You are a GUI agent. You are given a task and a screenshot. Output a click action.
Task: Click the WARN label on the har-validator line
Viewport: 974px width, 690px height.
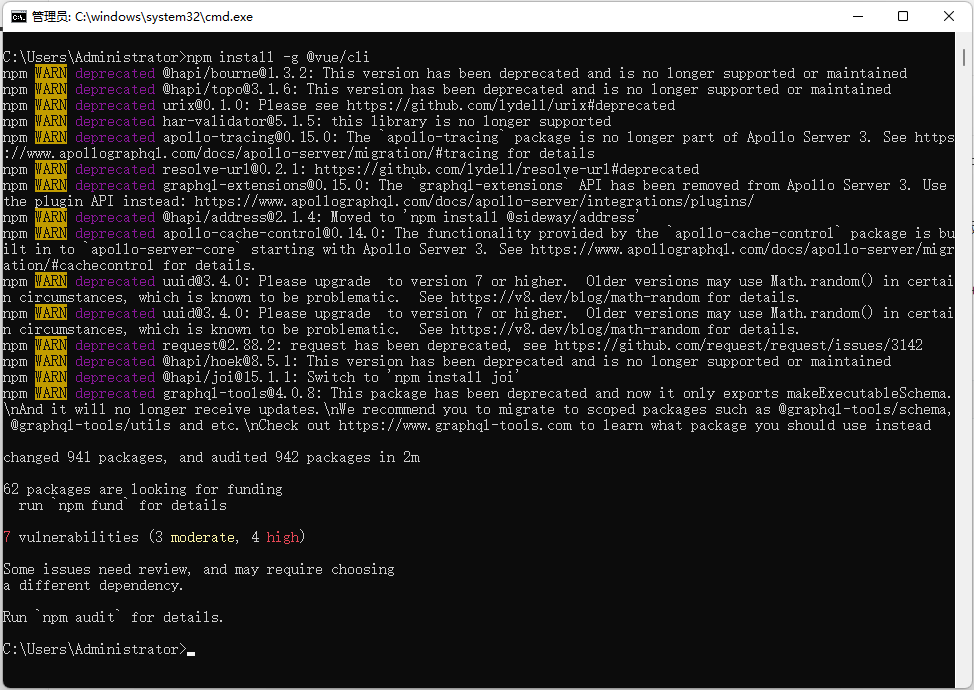51,122
